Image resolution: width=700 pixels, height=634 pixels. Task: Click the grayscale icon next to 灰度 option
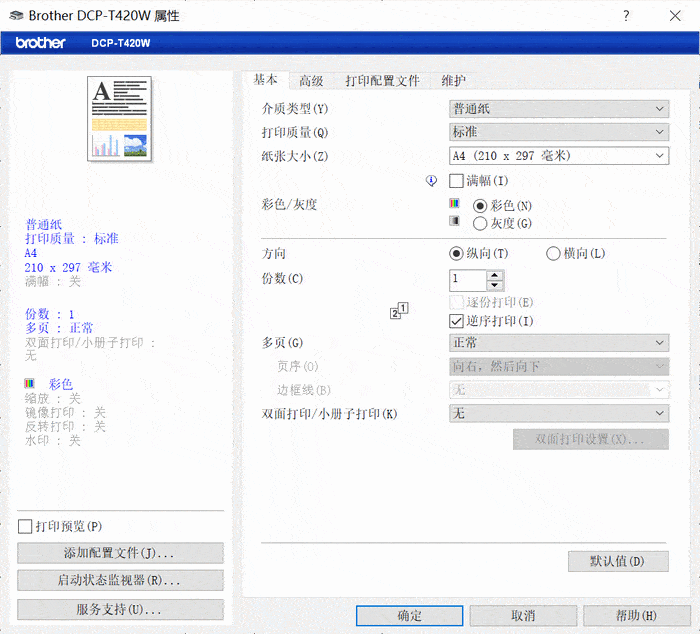(454, 221)
